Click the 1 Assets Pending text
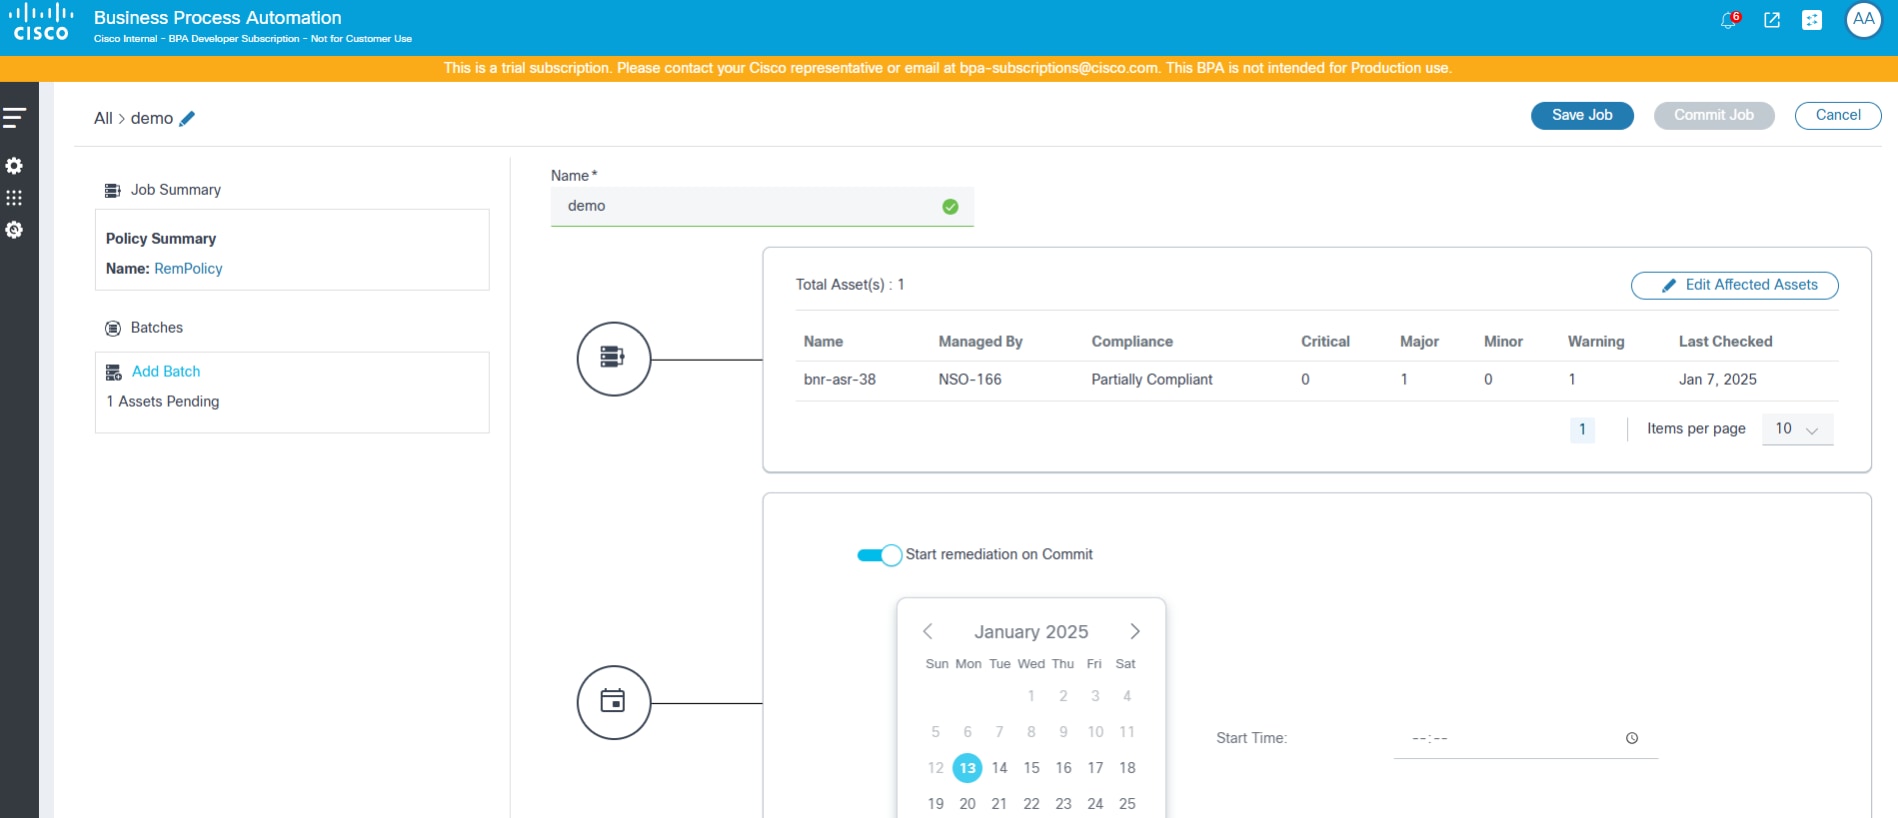 [x=162, y=402]
